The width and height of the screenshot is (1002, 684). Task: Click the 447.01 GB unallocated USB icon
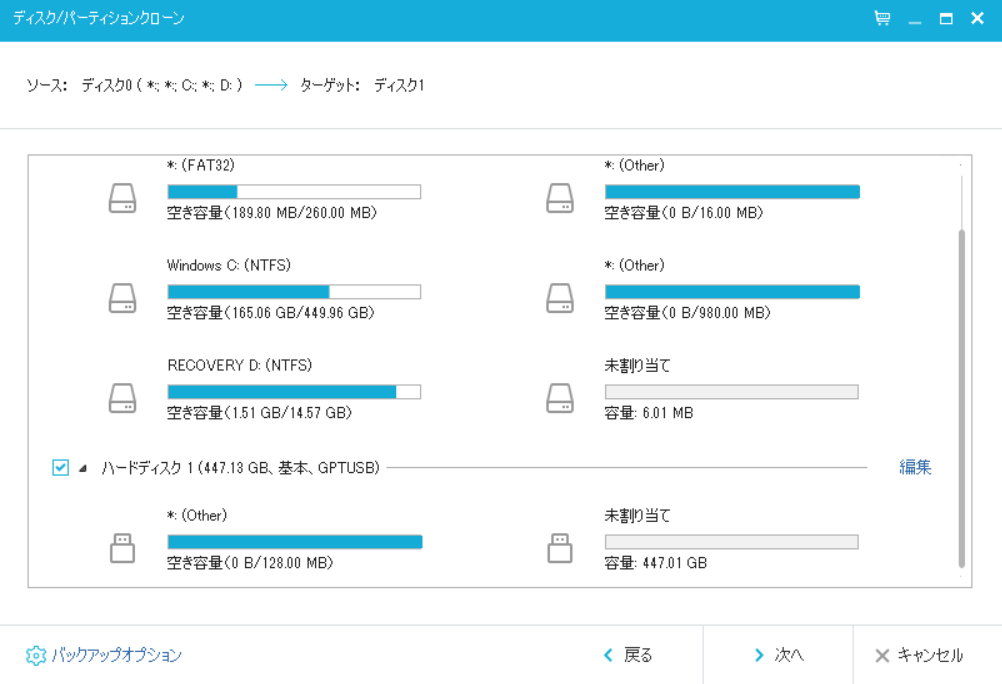pos(560,548)
